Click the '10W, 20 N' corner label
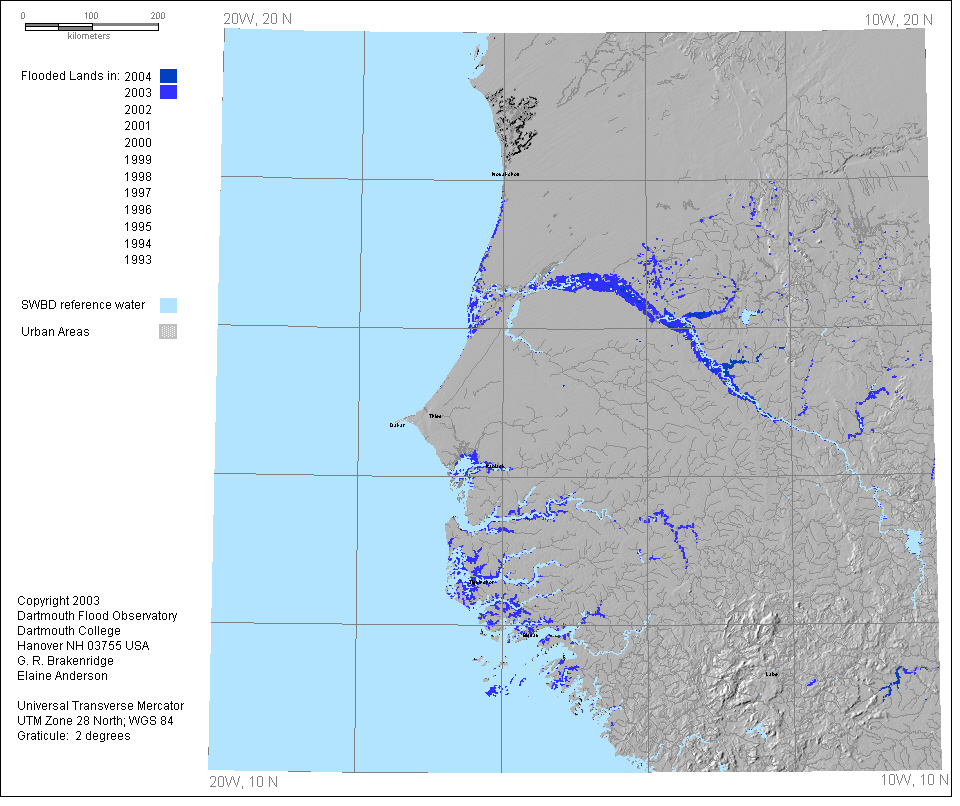Image resolution: width=960 pixels, height=806 pixels. [898, 19]
